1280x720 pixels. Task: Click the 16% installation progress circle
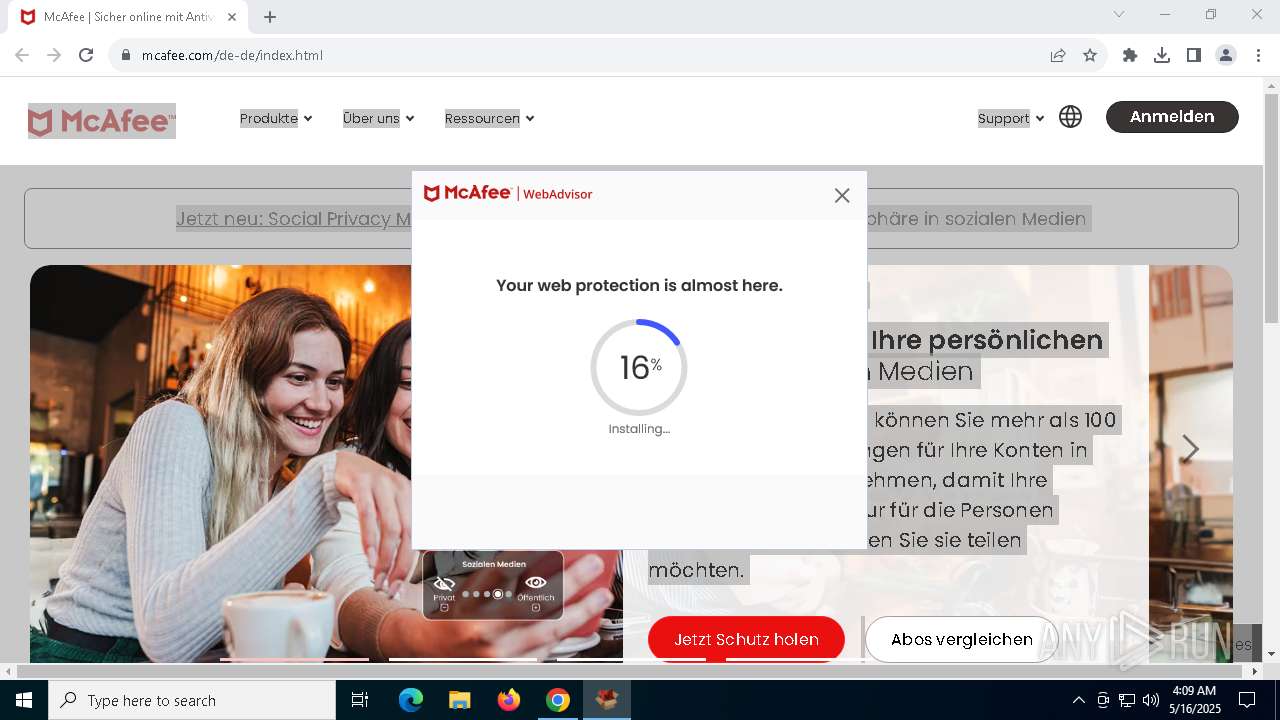coord(639,367)
